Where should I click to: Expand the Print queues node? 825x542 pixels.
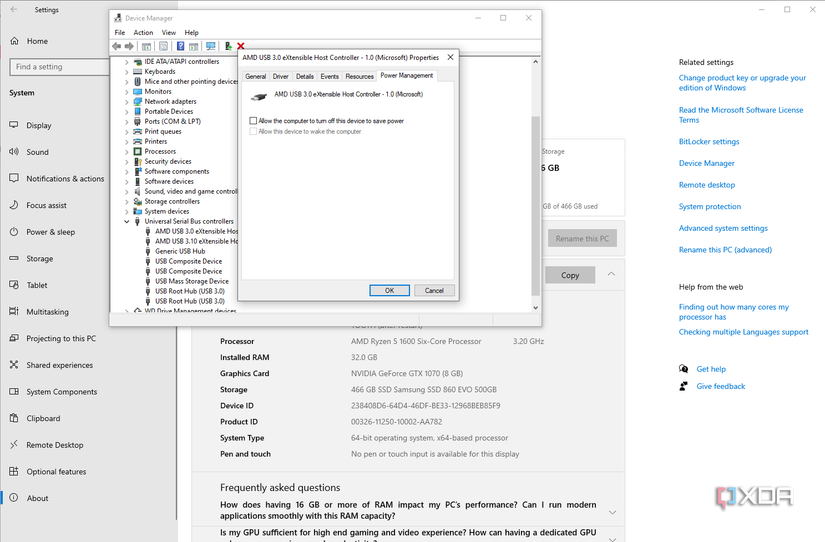click(127, 132)
